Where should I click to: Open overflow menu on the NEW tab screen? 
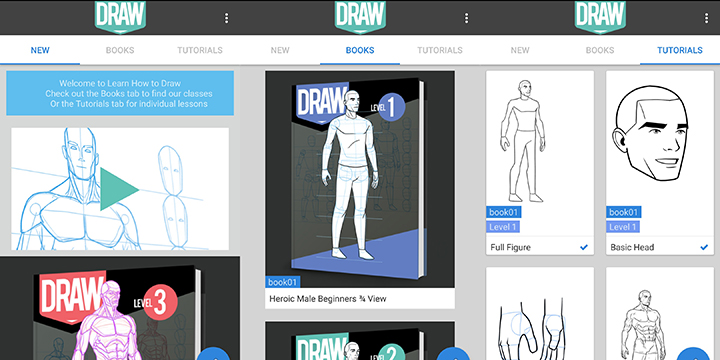(226, 18)
